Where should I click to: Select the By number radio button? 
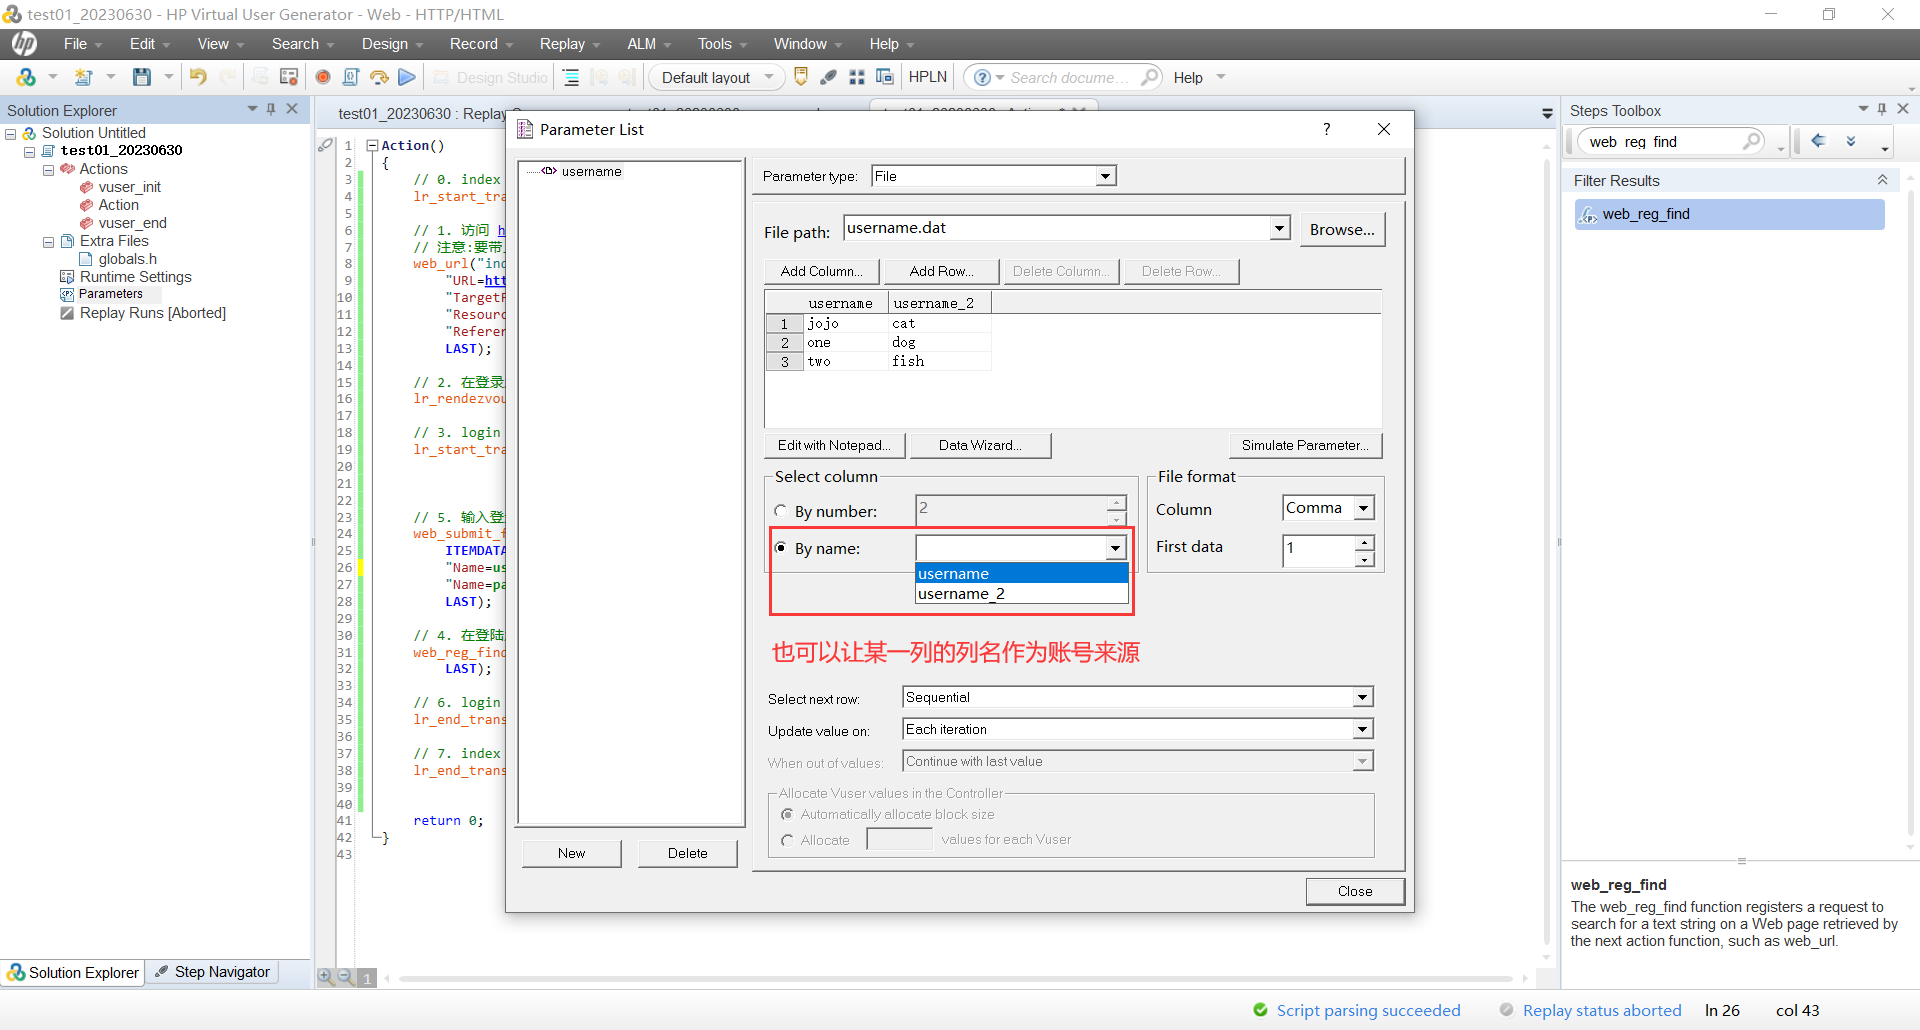point(781,511)
